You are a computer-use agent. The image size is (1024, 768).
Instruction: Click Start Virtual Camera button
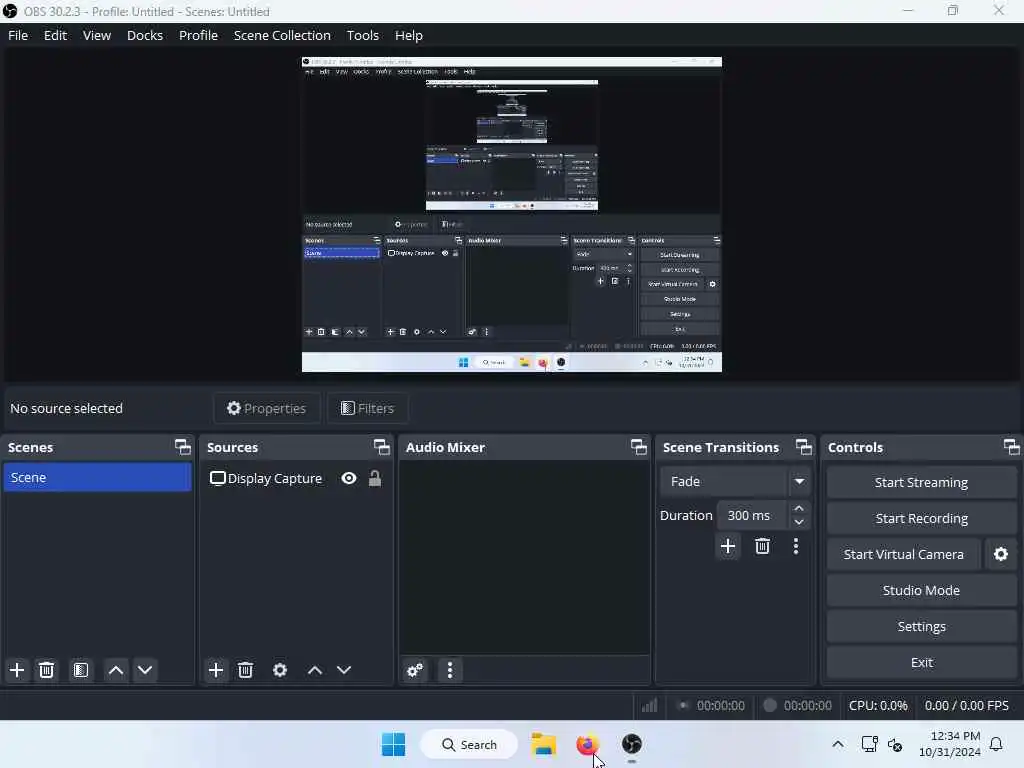[x=903, y=554]
